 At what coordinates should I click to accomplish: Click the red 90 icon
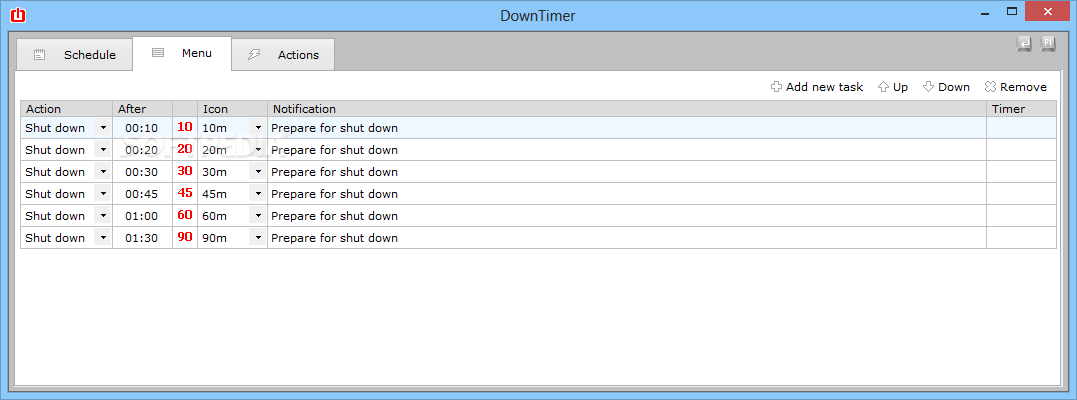click(185, 237)
